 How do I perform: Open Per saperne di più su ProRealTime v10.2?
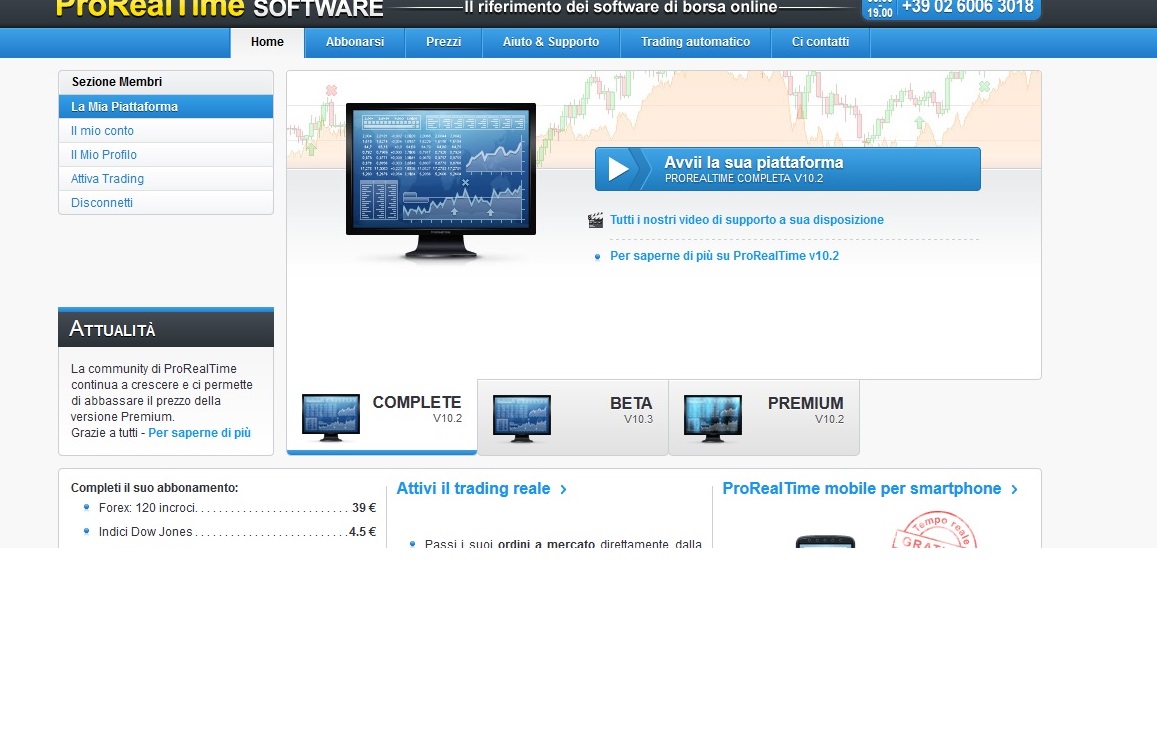[x=724, y=256]
